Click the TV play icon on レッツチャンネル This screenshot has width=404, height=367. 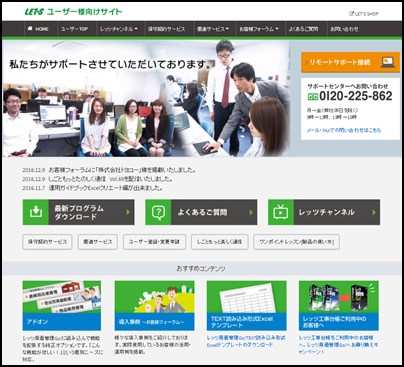(281, 212)
